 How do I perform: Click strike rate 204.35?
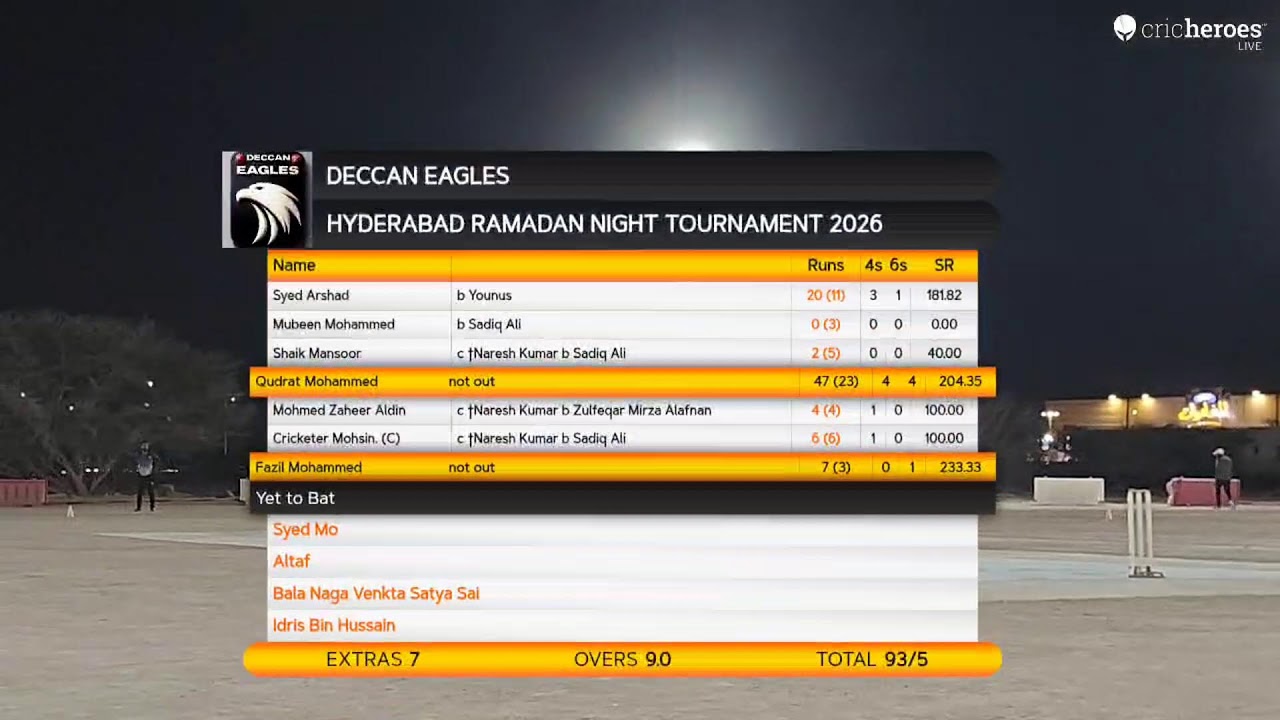point(960,381)
